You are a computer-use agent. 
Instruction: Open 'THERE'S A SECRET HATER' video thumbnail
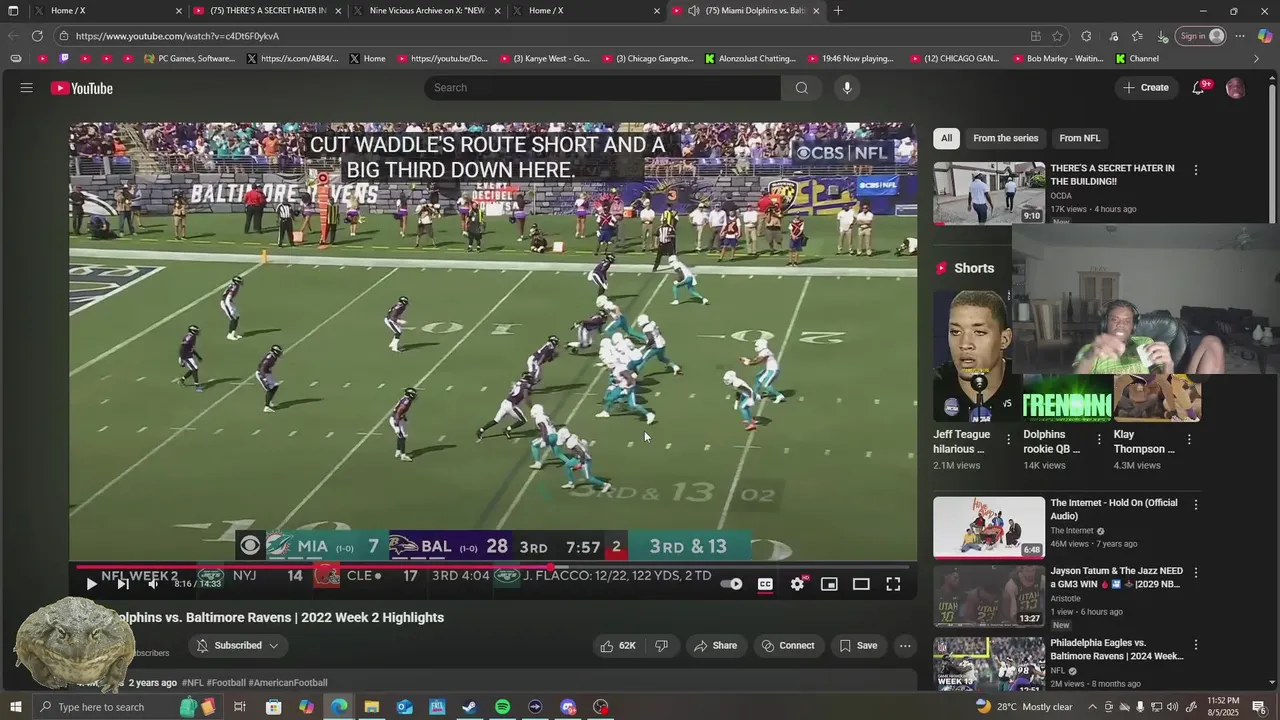click(x=989, y=192)
